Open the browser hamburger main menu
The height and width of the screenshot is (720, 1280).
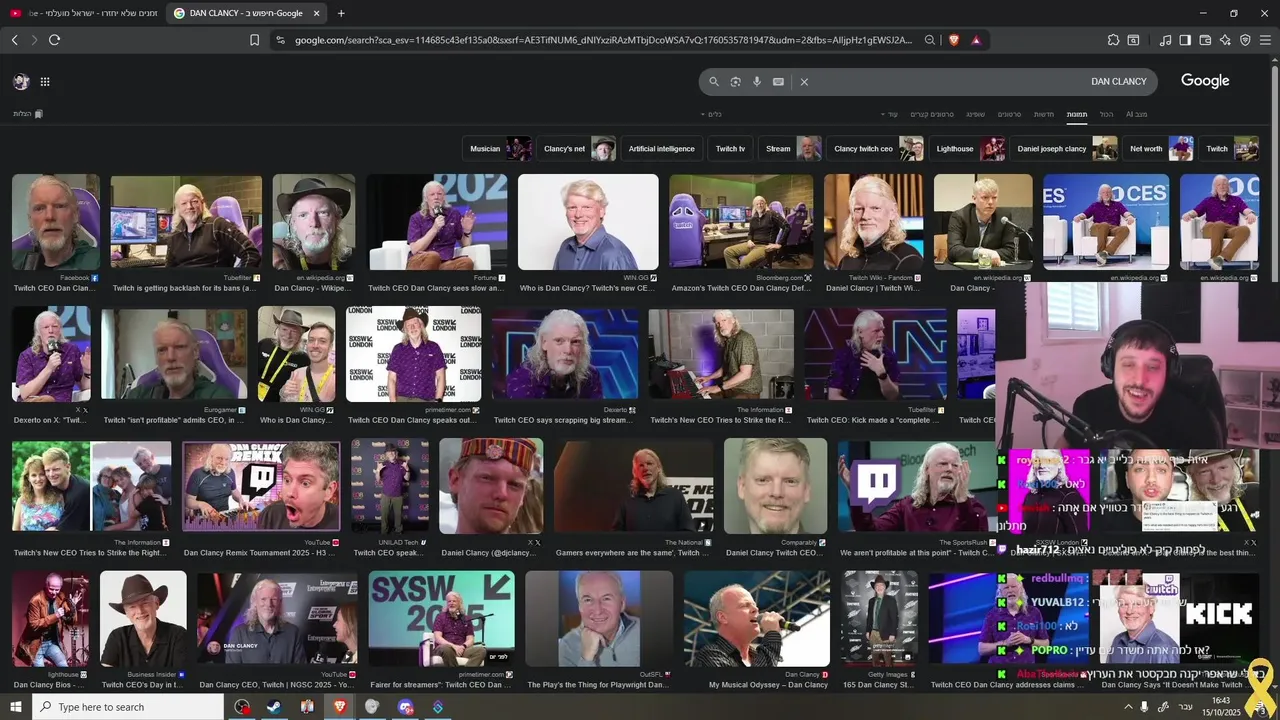1266,40
